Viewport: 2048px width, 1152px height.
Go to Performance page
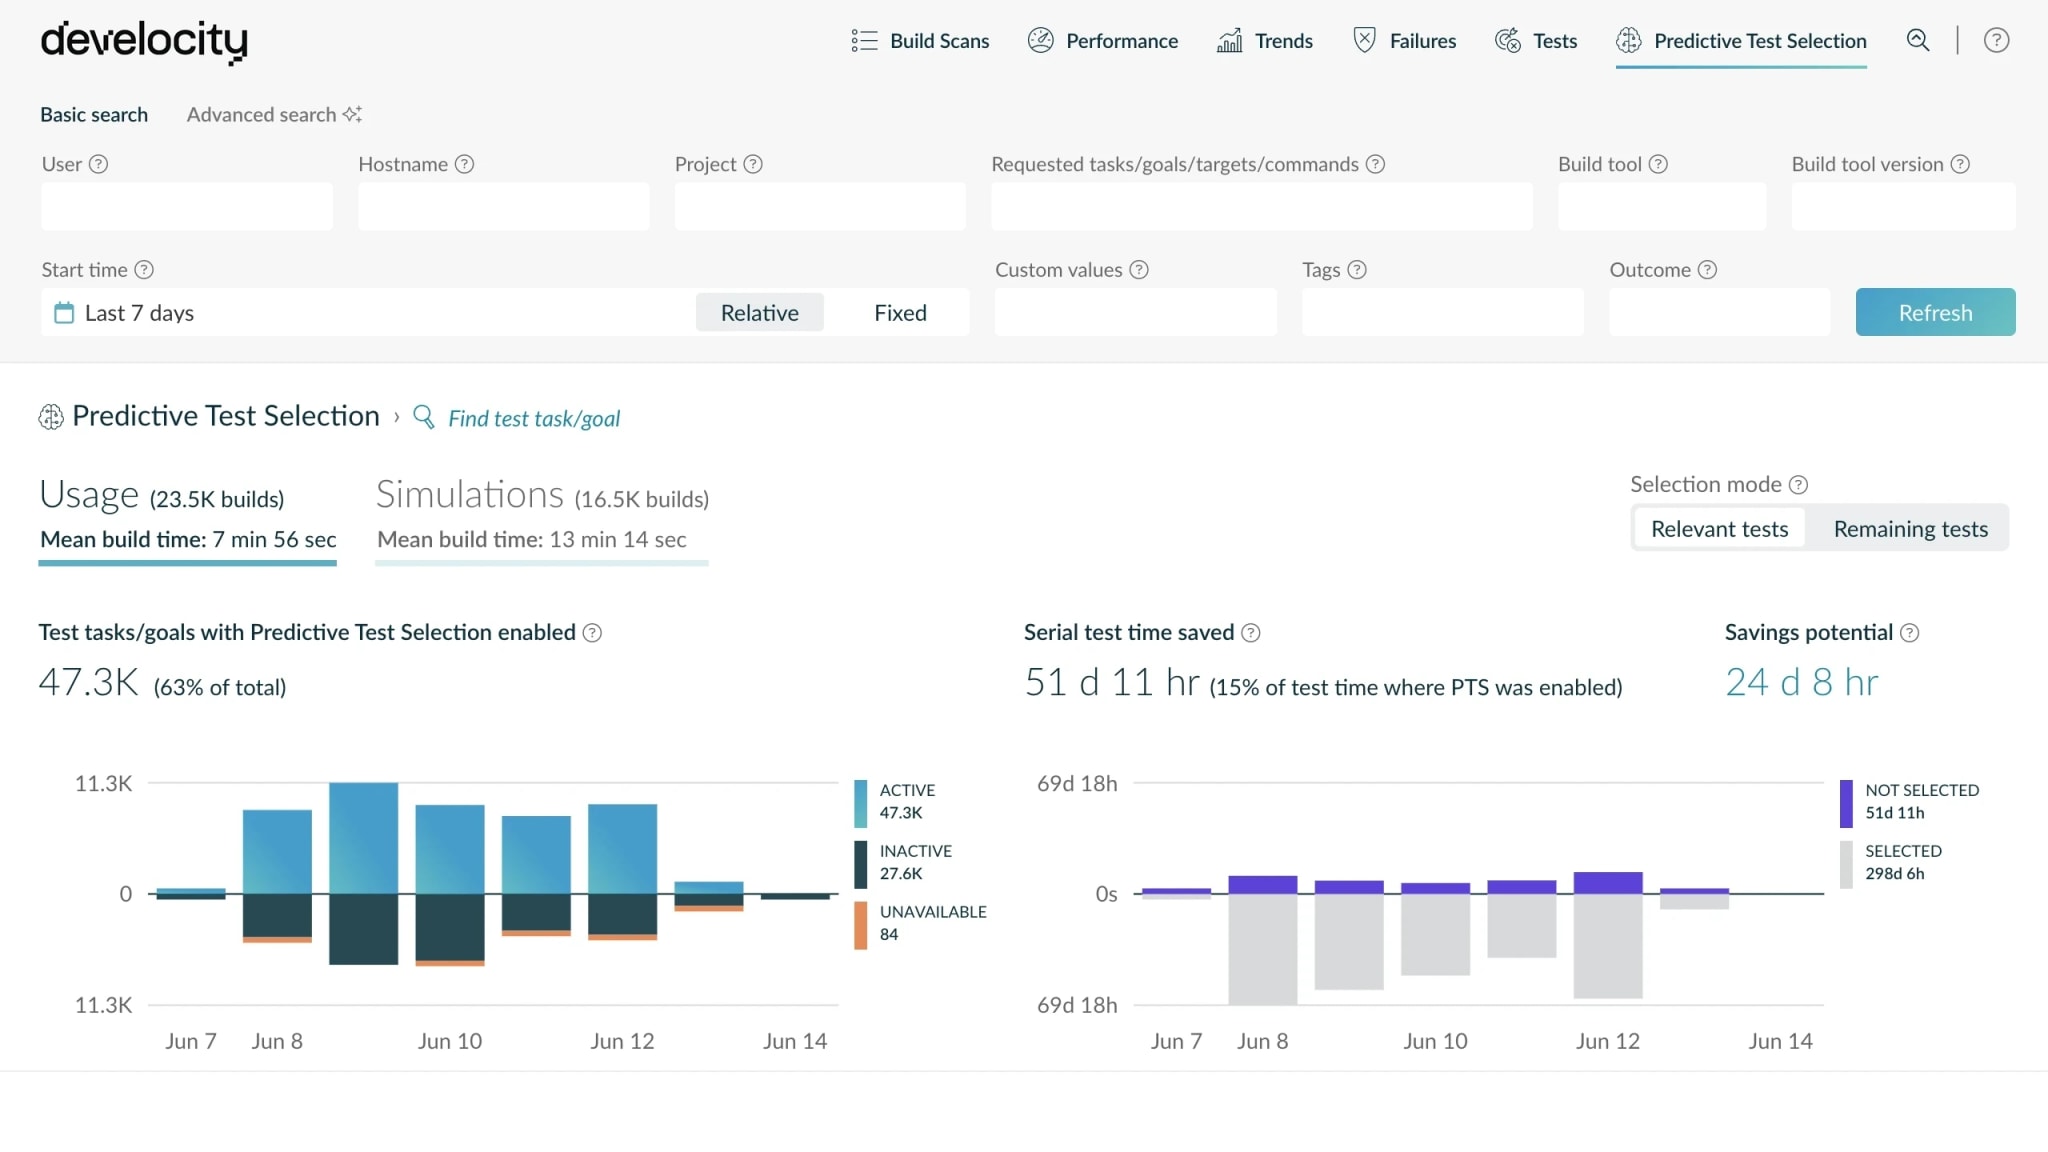click(1103, 41)
